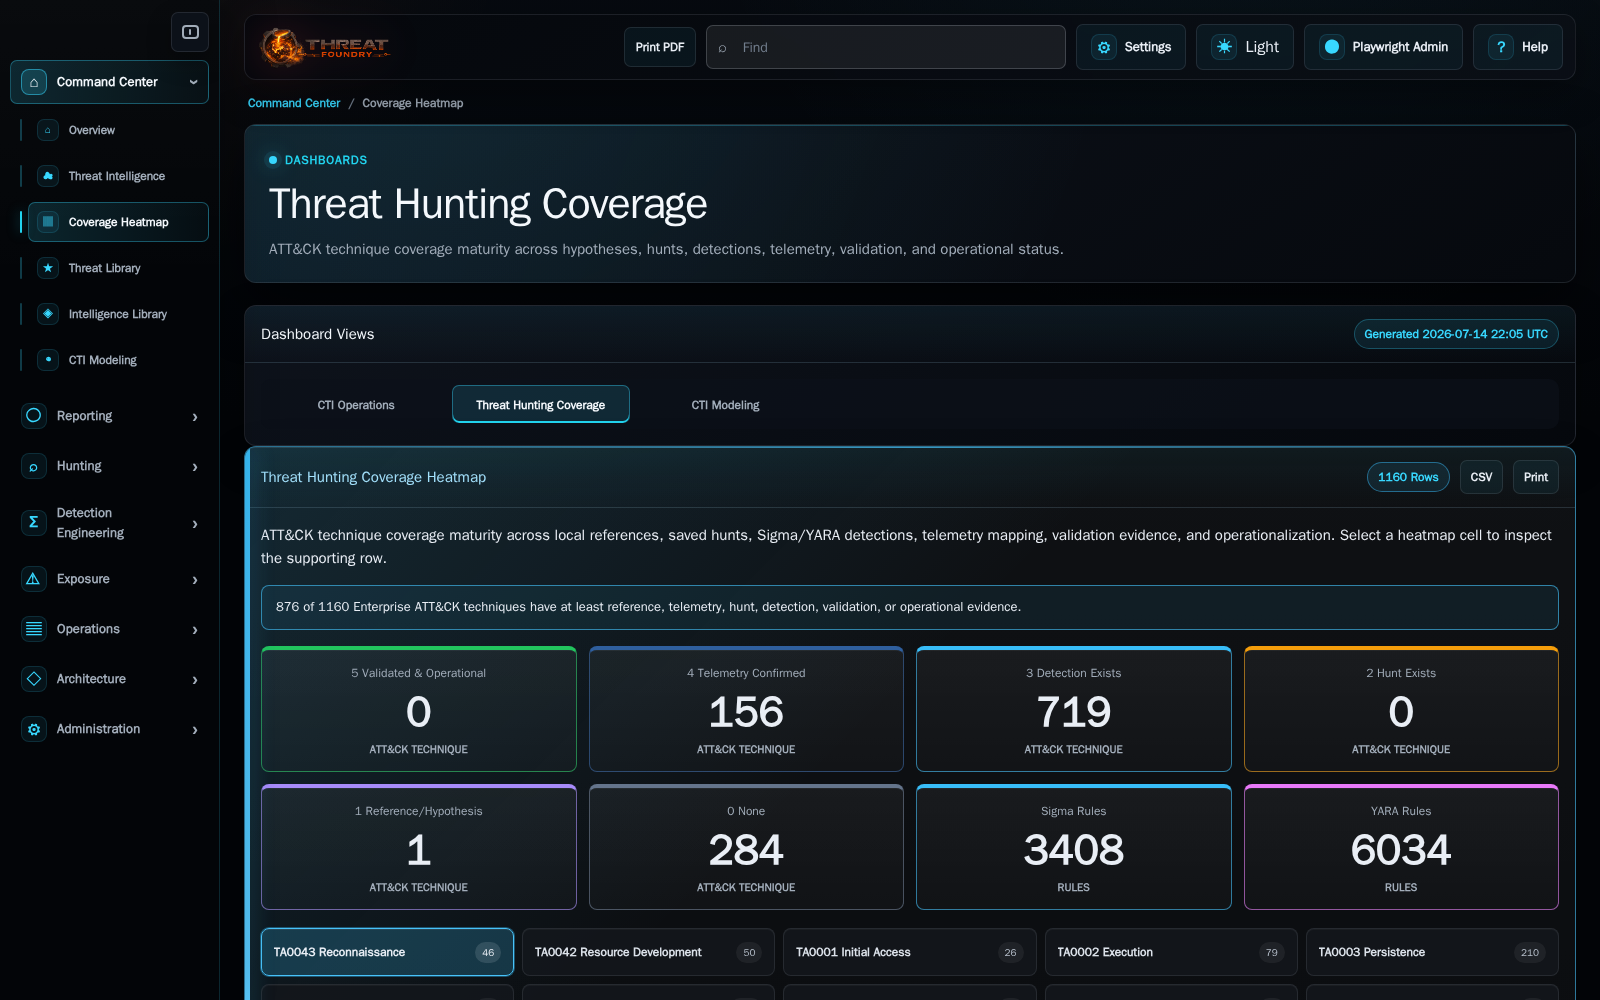Open Overview in the sidebar
The image size is (1600, 1000).
tap(118, 130)
